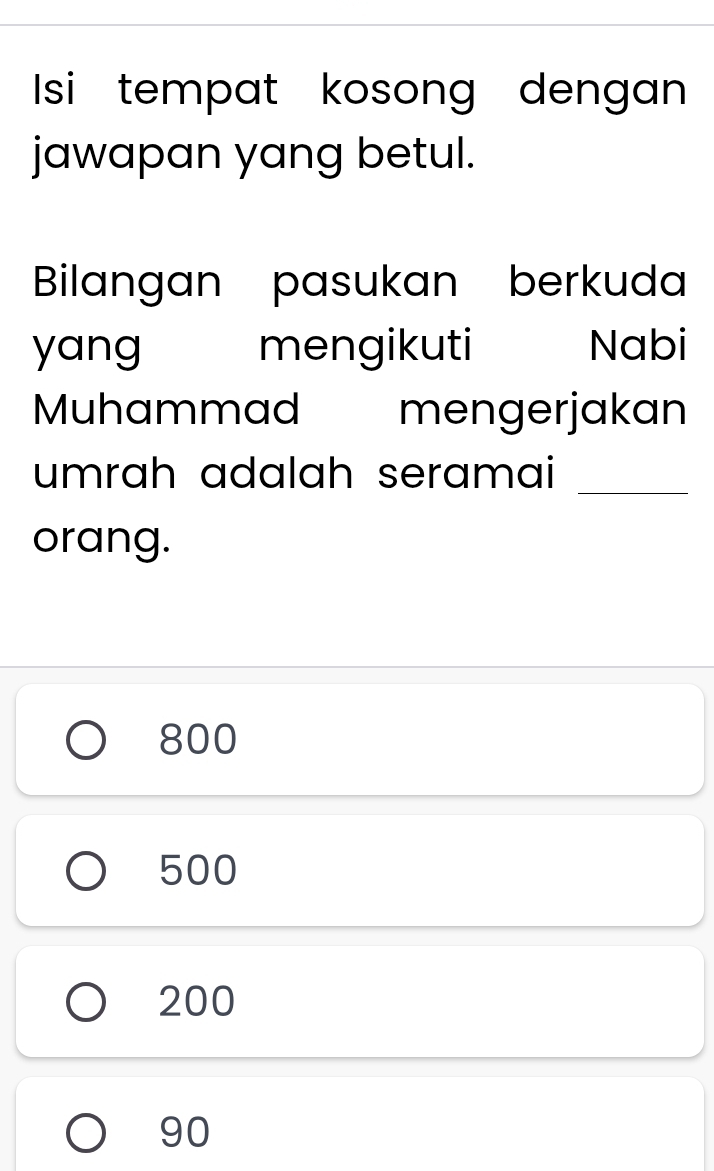This screenshot has height=1171, width=714.
Task: Mark the 200 radio button
Action: pos(86,1001)
